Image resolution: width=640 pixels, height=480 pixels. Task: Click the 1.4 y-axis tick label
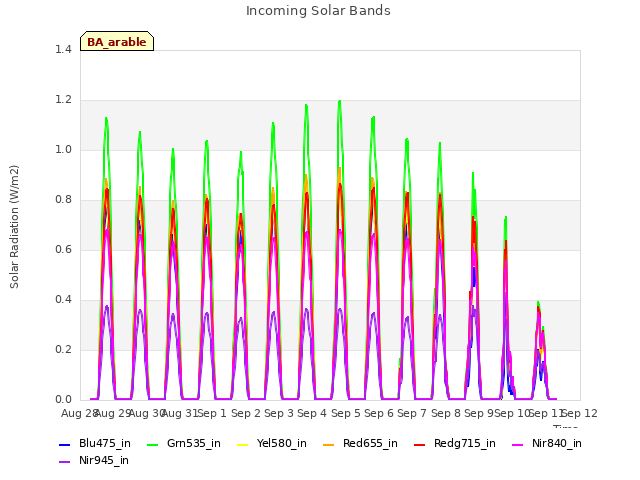(x=63, y=49)
